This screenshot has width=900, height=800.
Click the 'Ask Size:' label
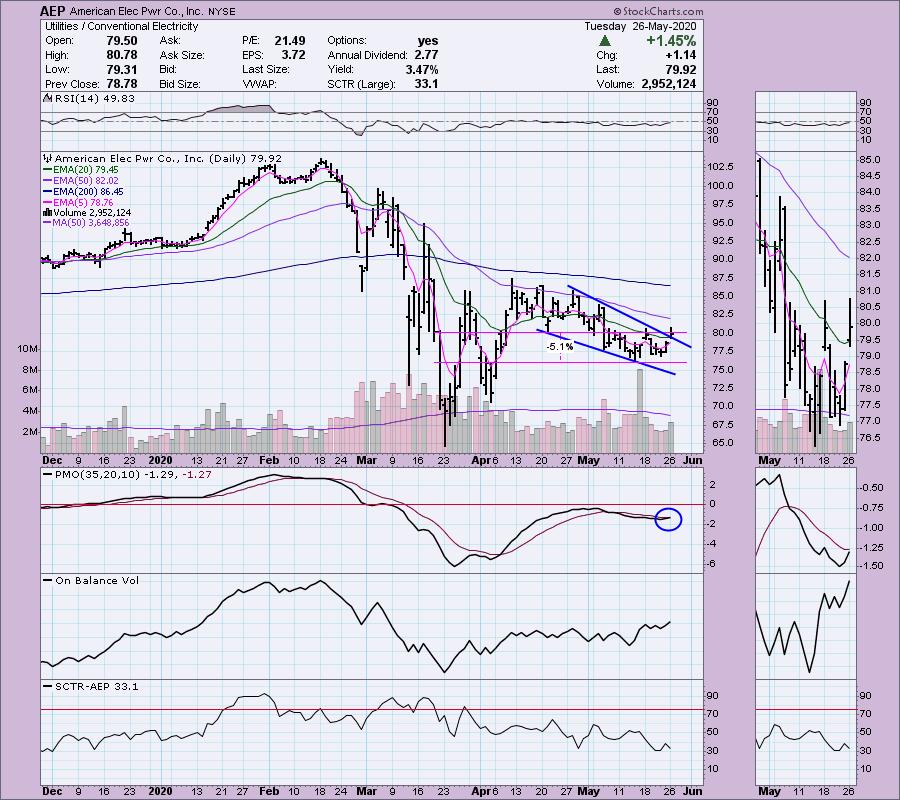pyautogui.click(x=182, y=55)
